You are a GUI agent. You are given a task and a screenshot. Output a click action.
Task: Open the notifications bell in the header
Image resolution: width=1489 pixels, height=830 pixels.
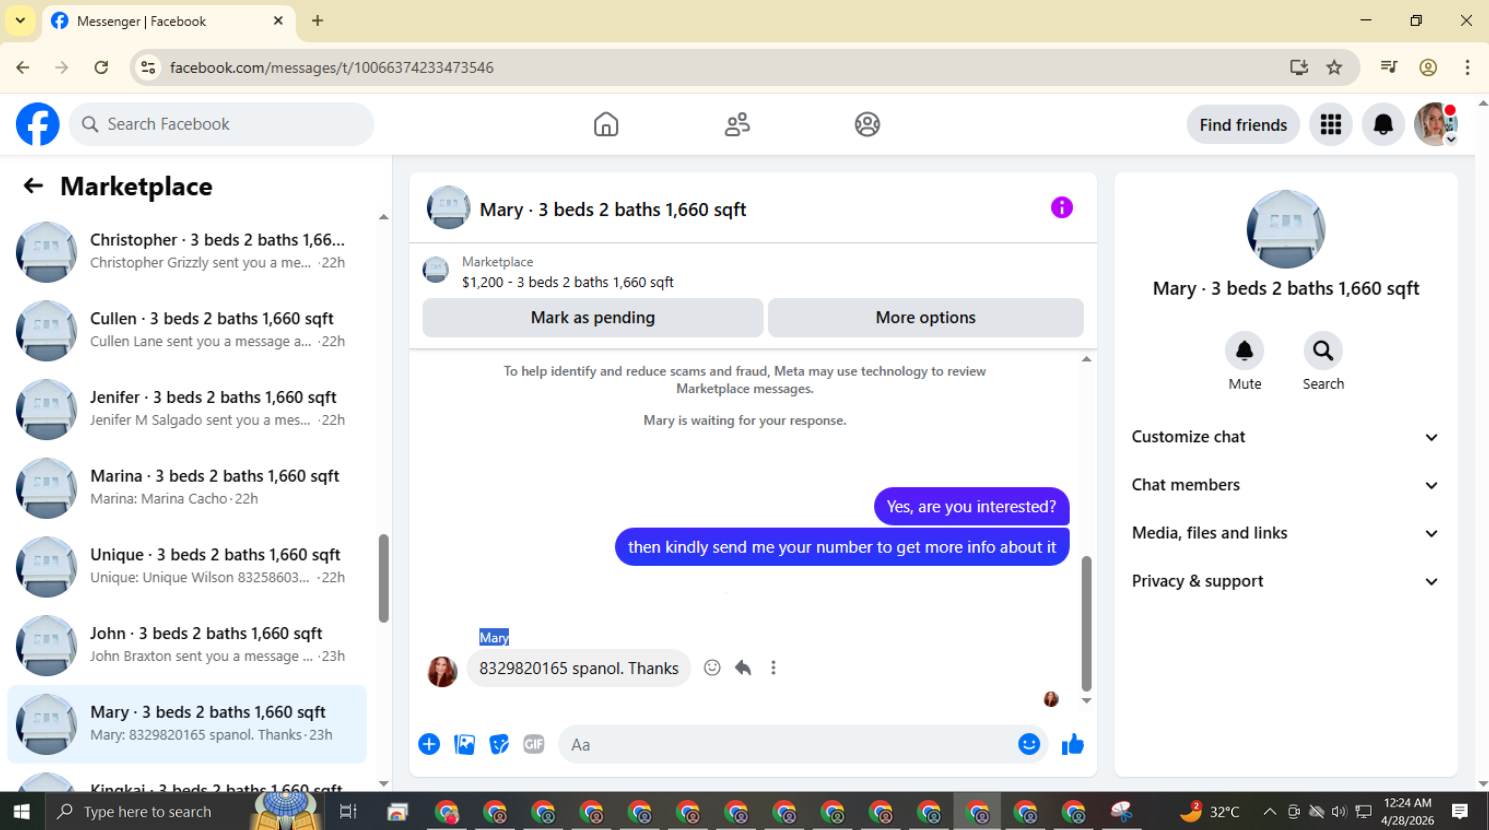(x=1383, y=124)
